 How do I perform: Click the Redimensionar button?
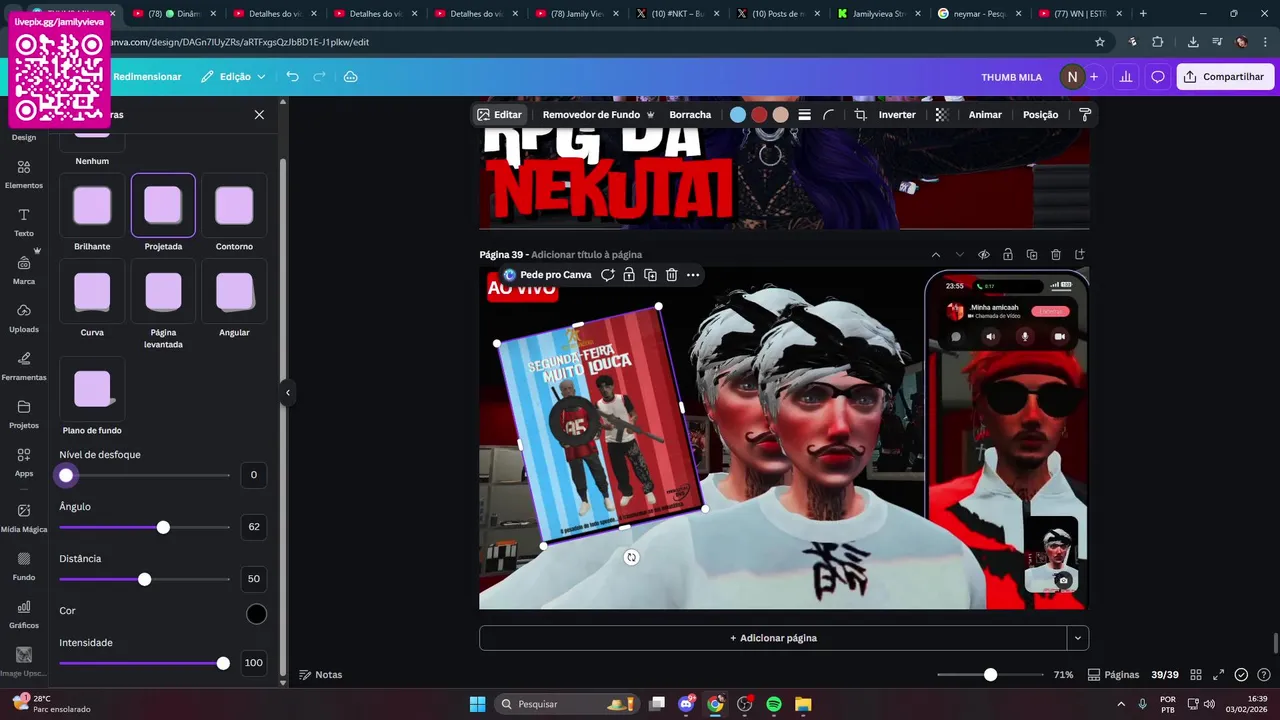click(147, 77)
